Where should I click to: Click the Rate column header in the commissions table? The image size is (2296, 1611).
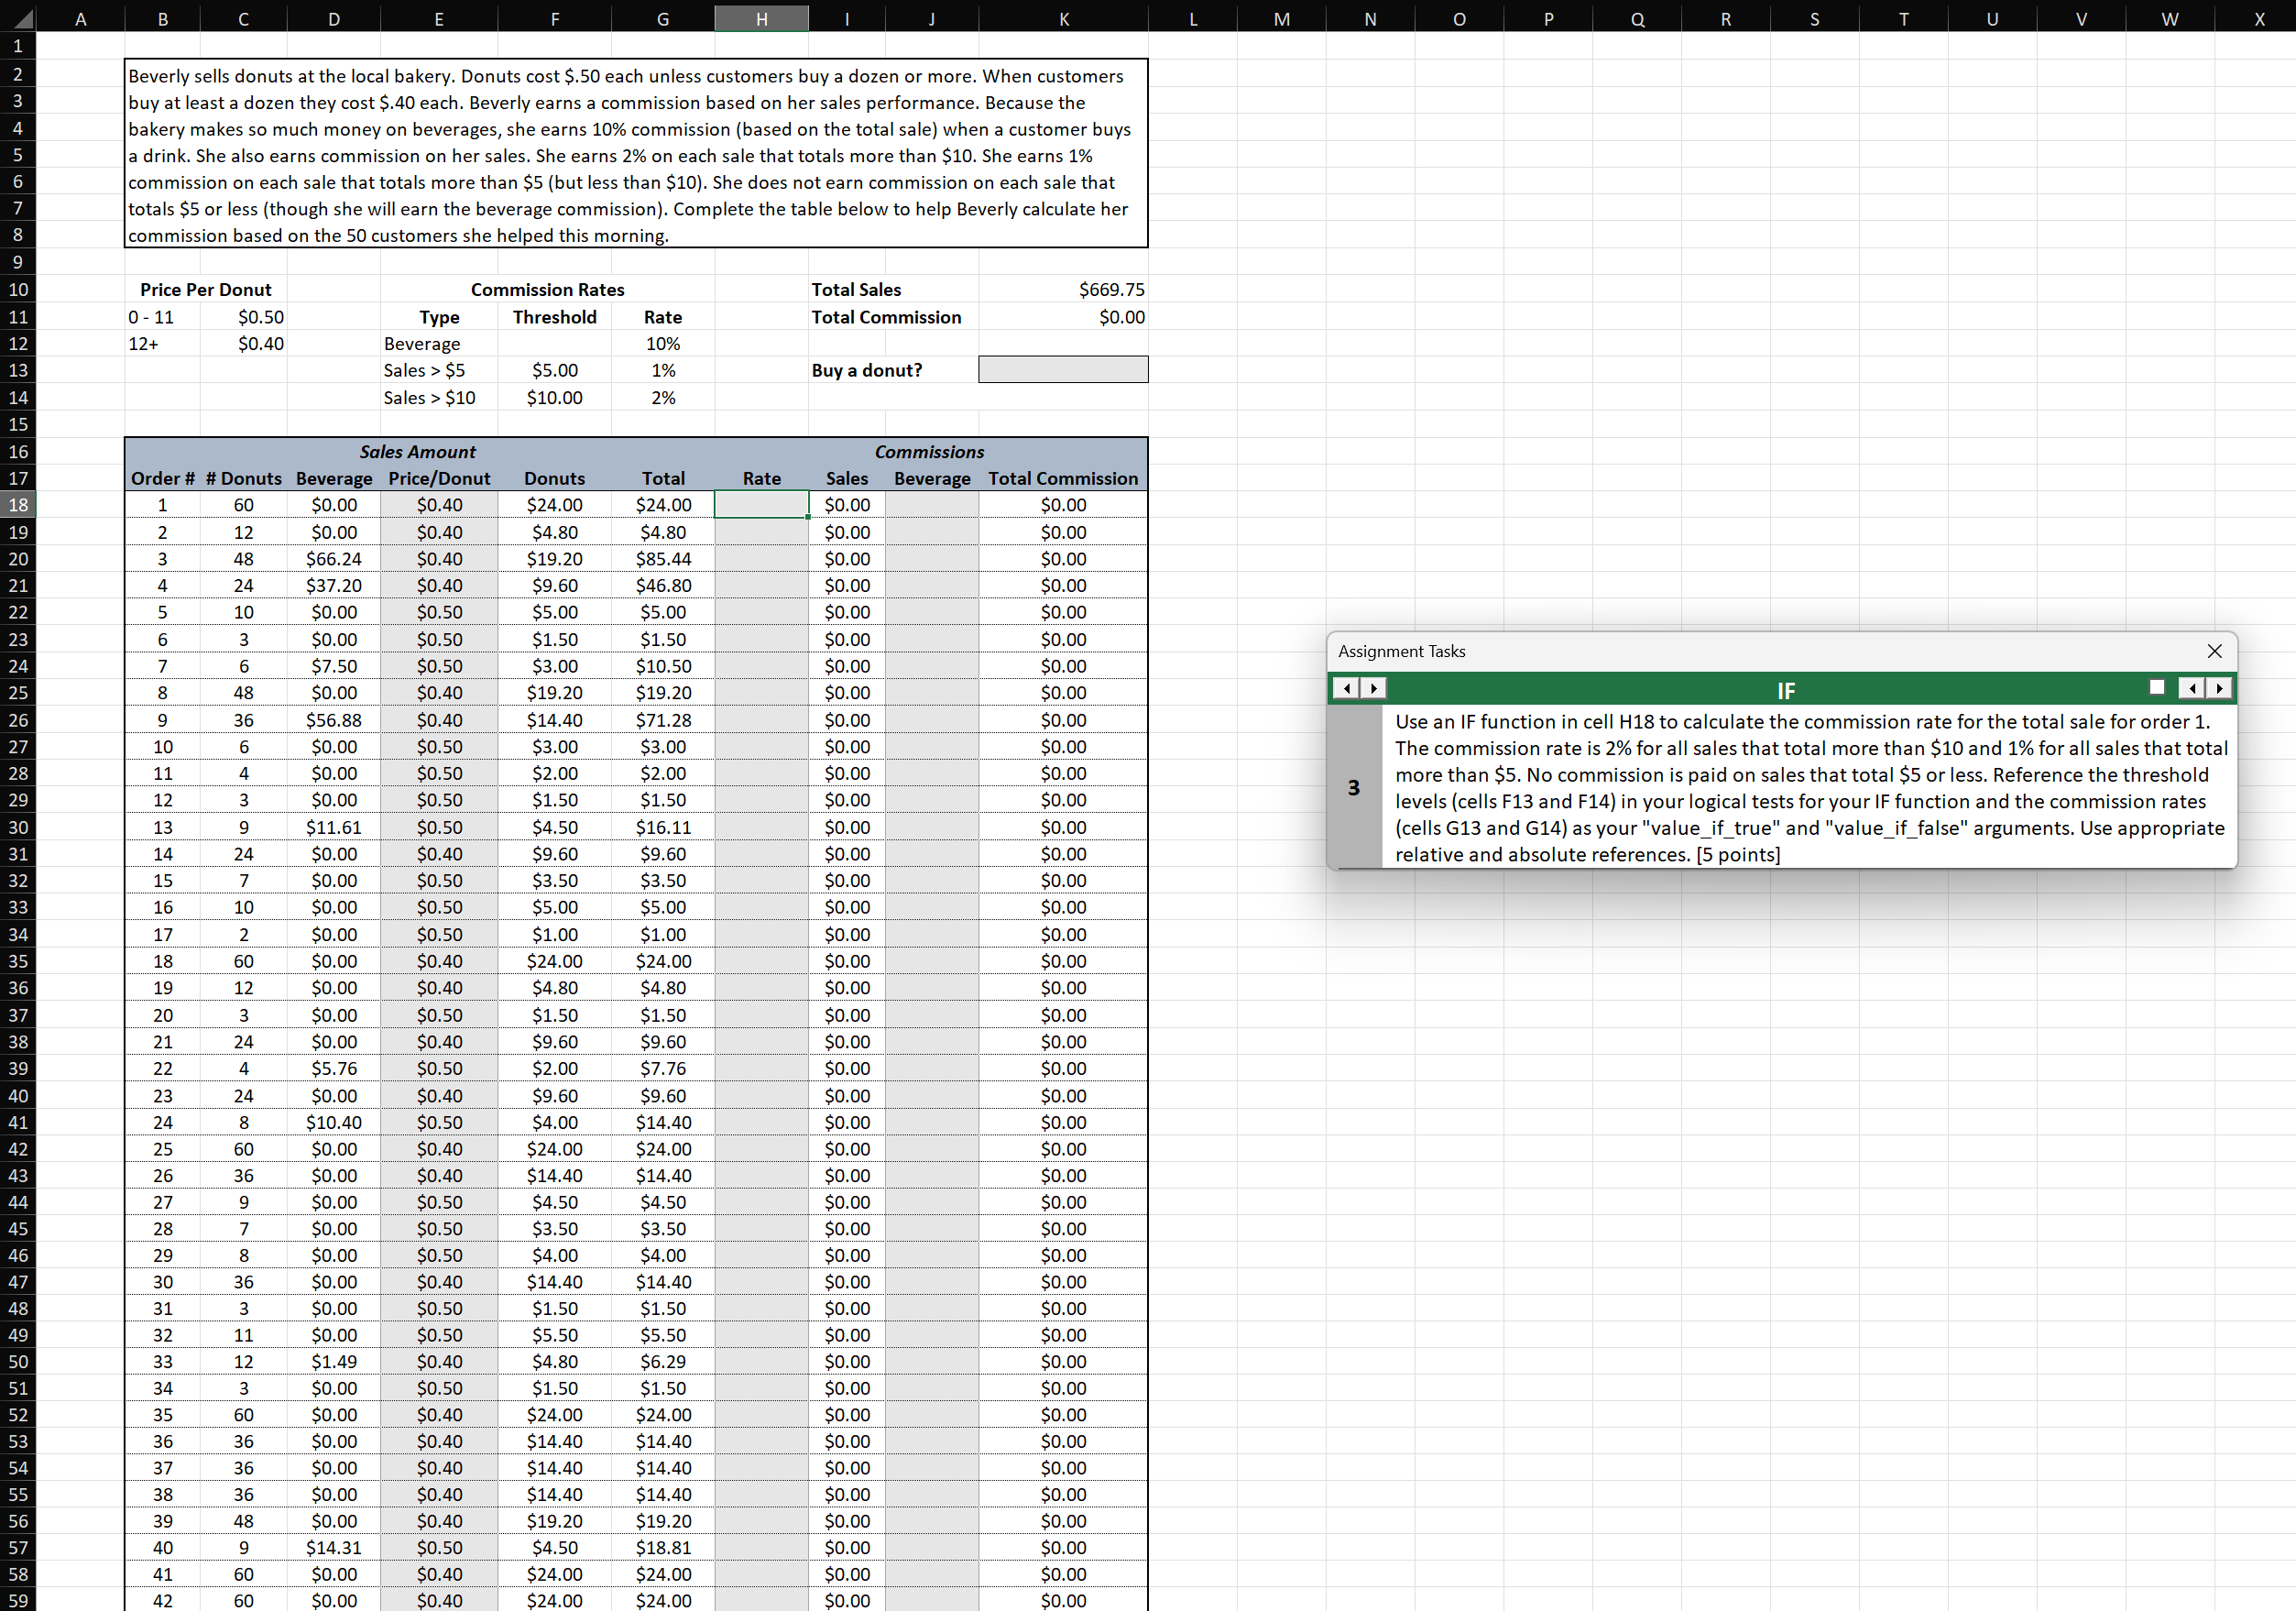pos(761,478)
